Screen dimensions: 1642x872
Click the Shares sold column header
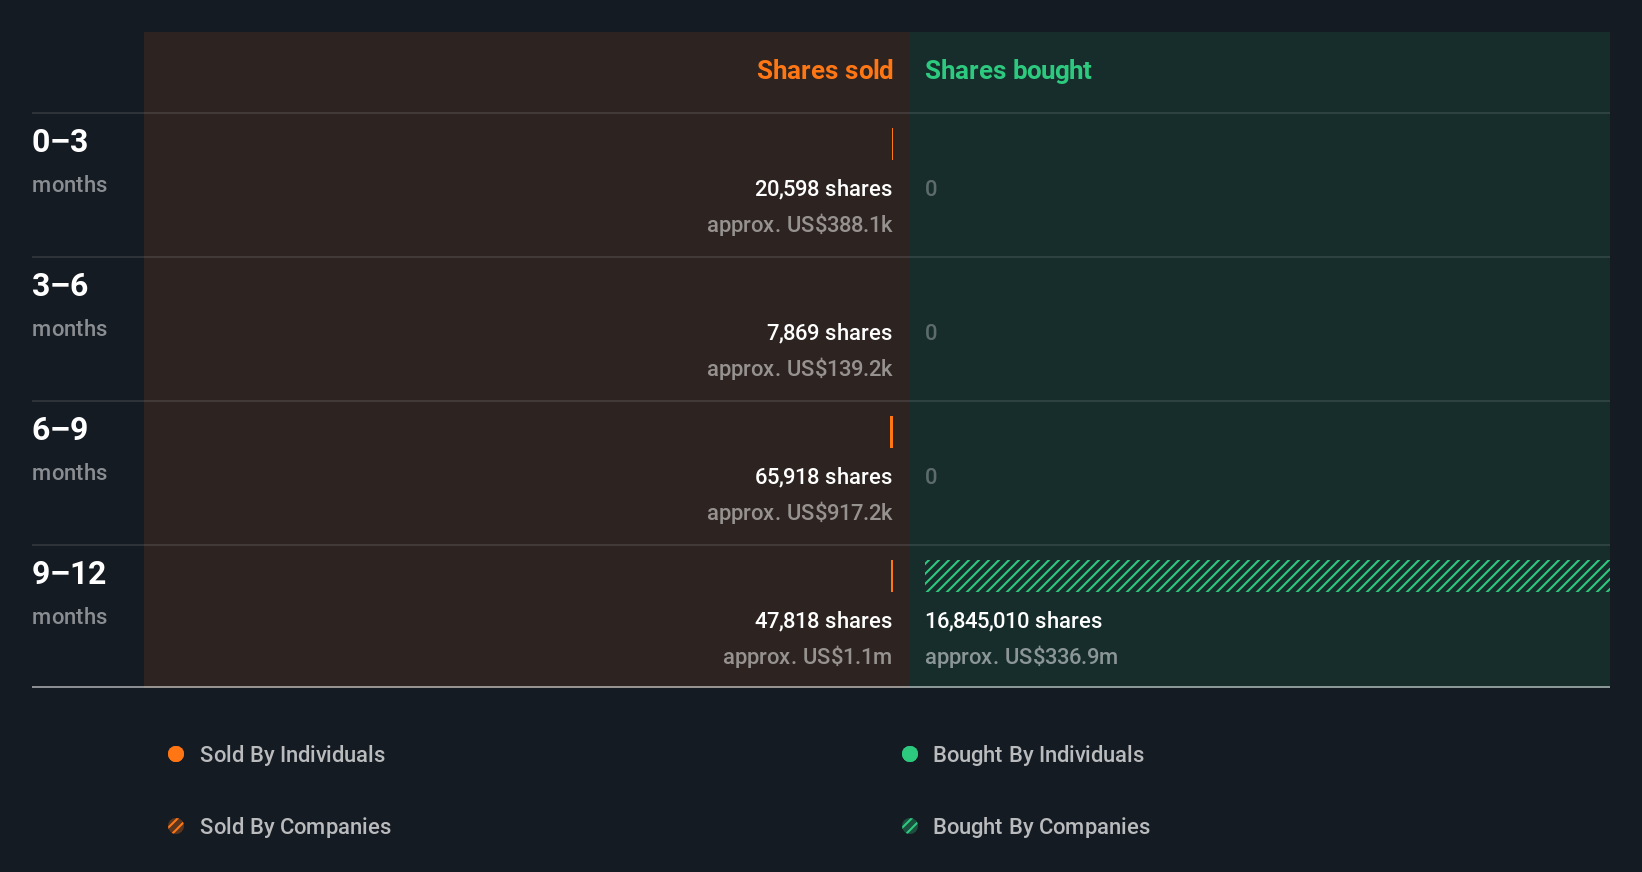tap(825, 70)
